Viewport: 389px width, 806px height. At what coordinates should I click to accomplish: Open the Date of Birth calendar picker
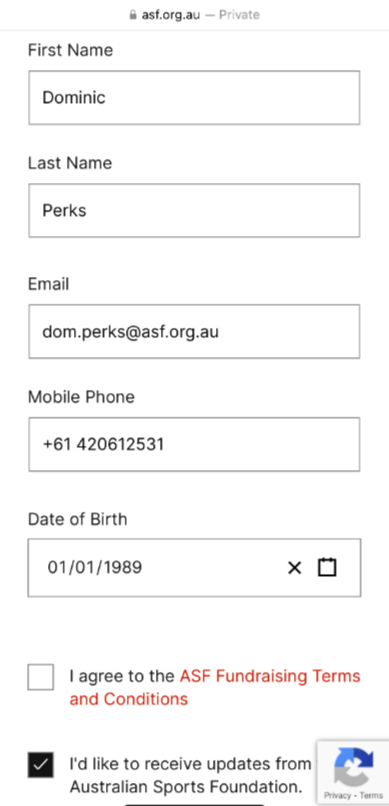point(327,567)
